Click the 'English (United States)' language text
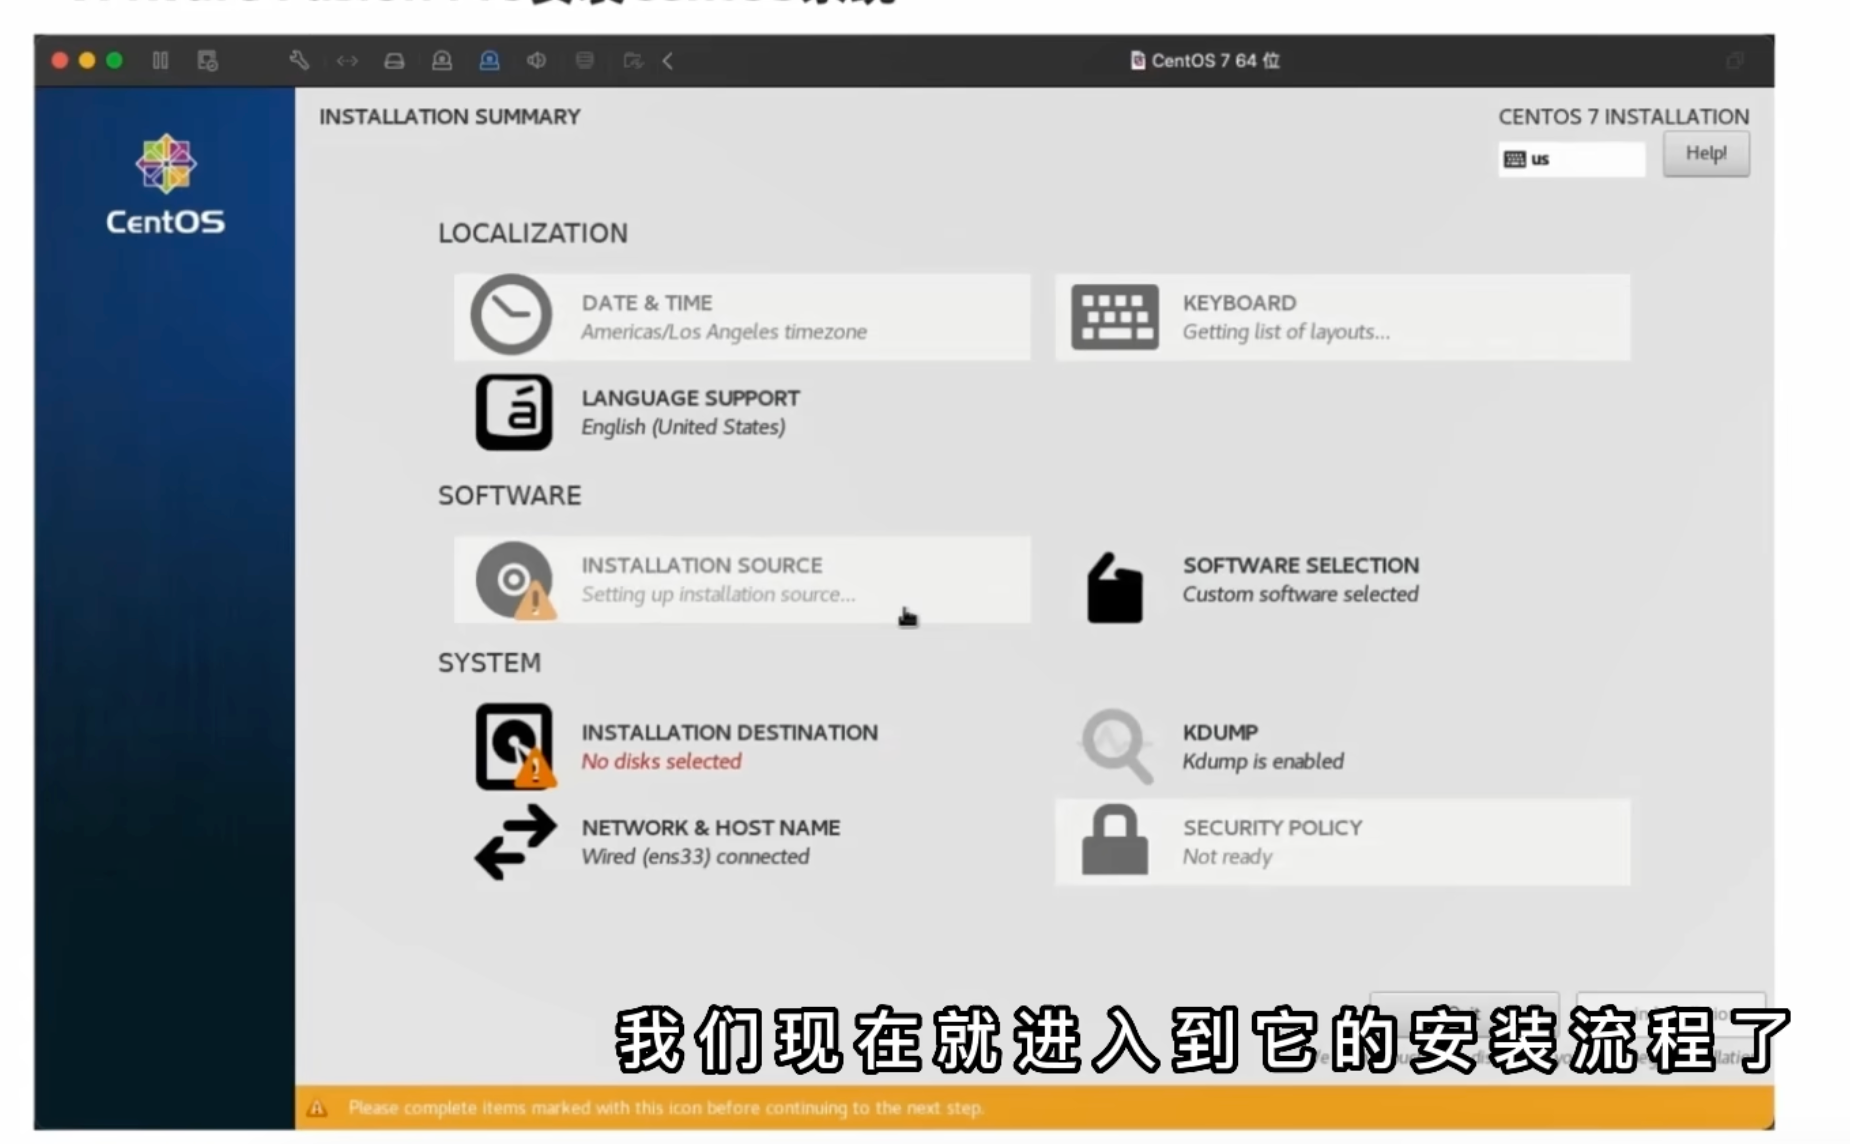This screenshot has height=1144, width=1850. pyautogui.click(x=684, y=427)
